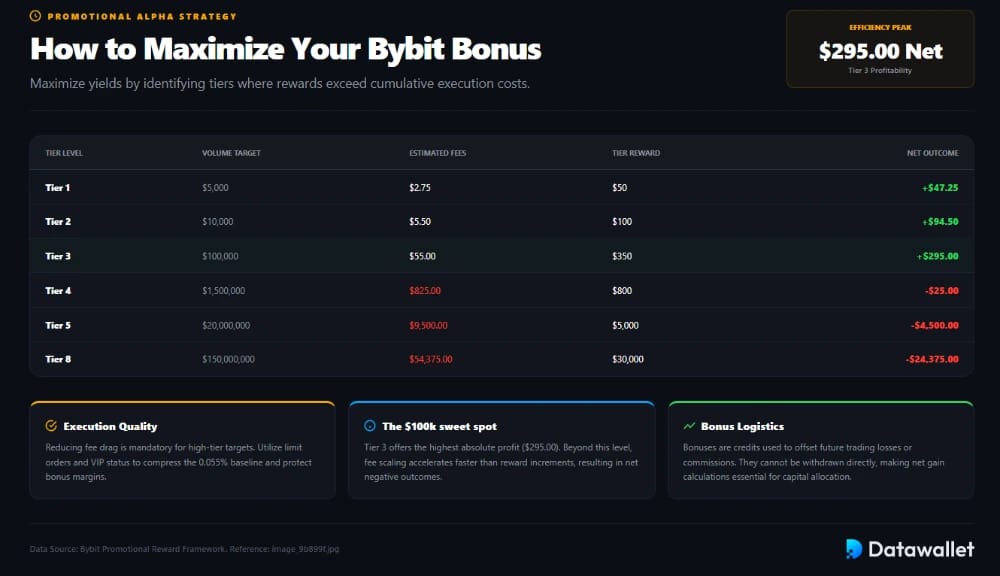The width and height of the screenshot is (1000, 576).
Task: Click the Datawallet logo icon
Action: pyautogui.click(x=853, y=549)
